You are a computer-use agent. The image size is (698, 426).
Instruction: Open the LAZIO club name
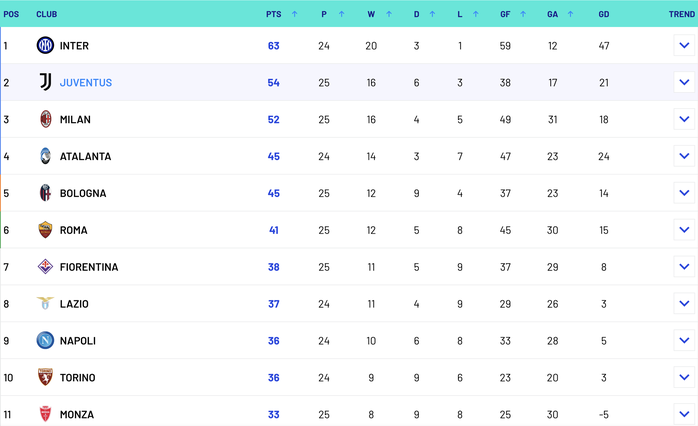tap(74, 304)
